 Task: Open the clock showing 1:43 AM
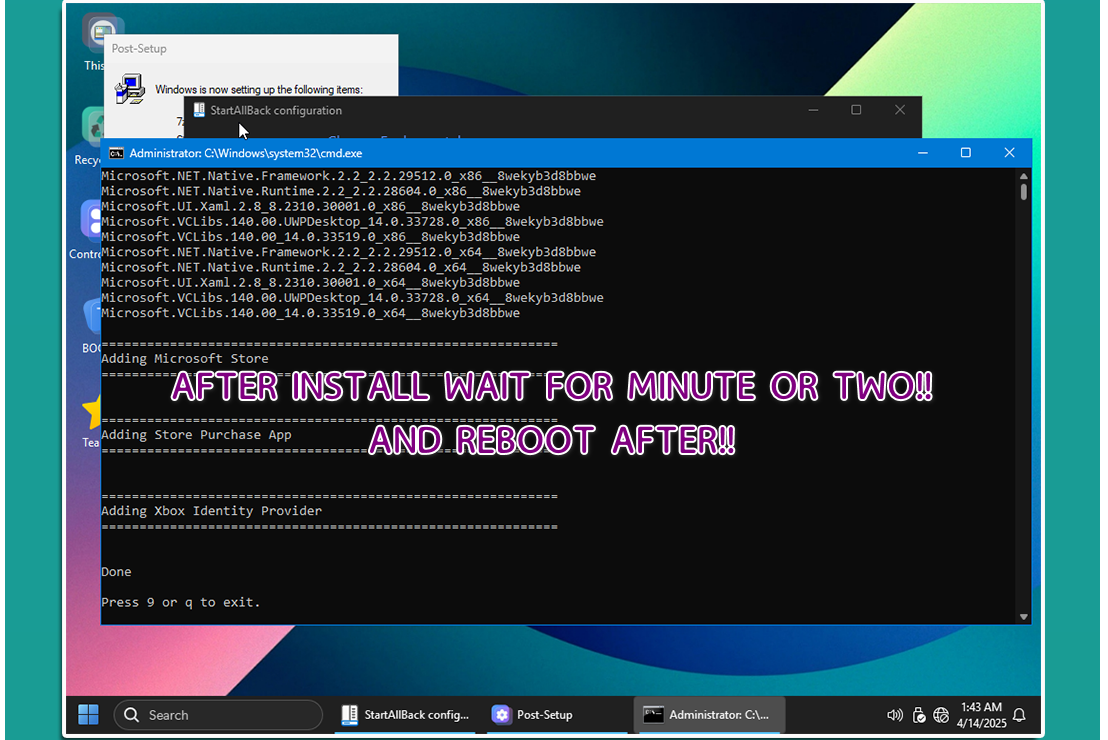[980, 714]
